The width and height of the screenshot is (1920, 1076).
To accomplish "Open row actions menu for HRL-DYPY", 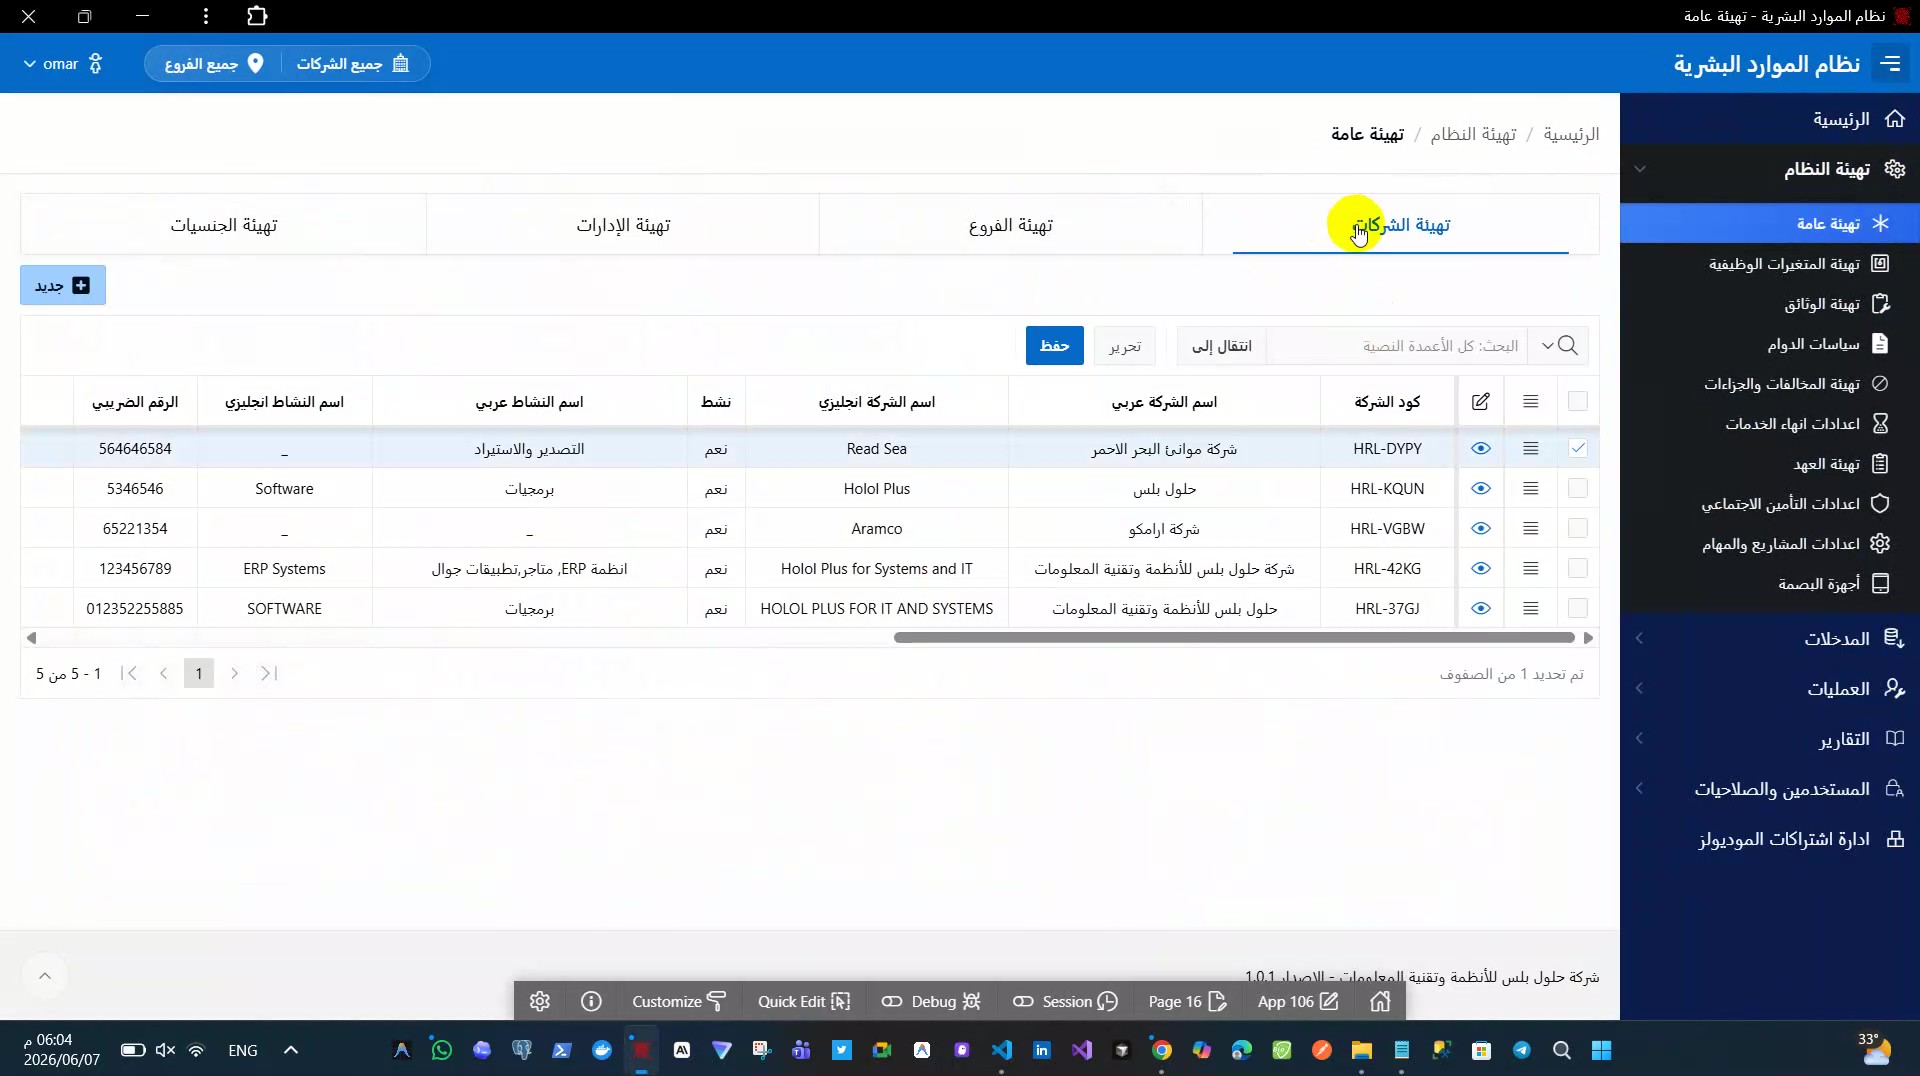I will pyautogui.click(x=1531, y=449).
